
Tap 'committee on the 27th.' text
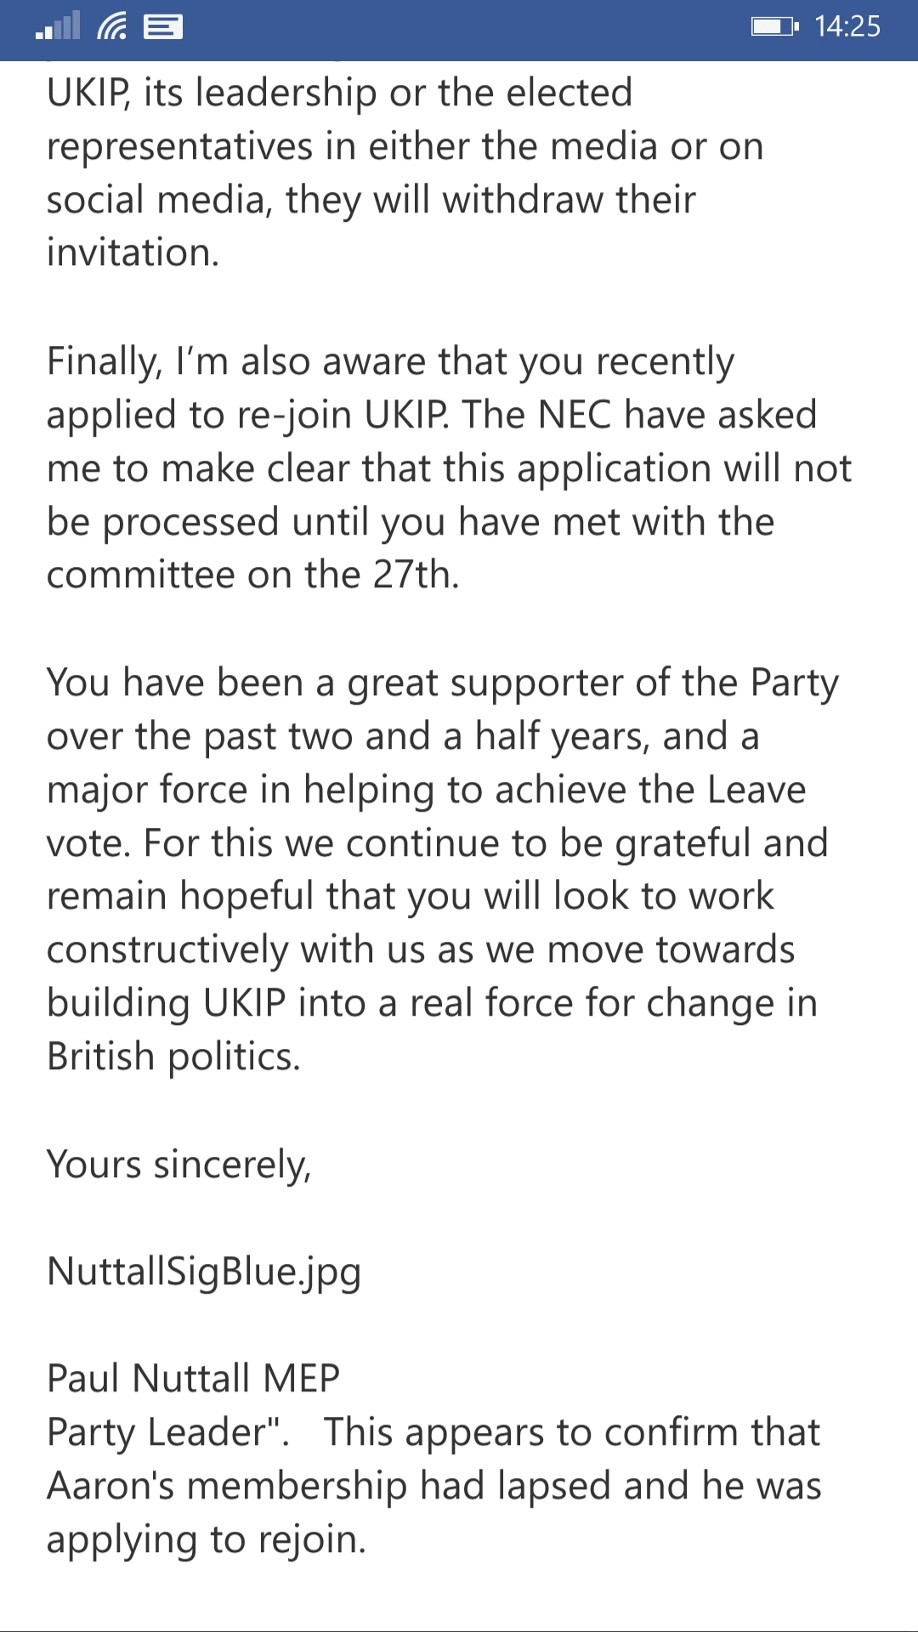(x=253, y=575)
